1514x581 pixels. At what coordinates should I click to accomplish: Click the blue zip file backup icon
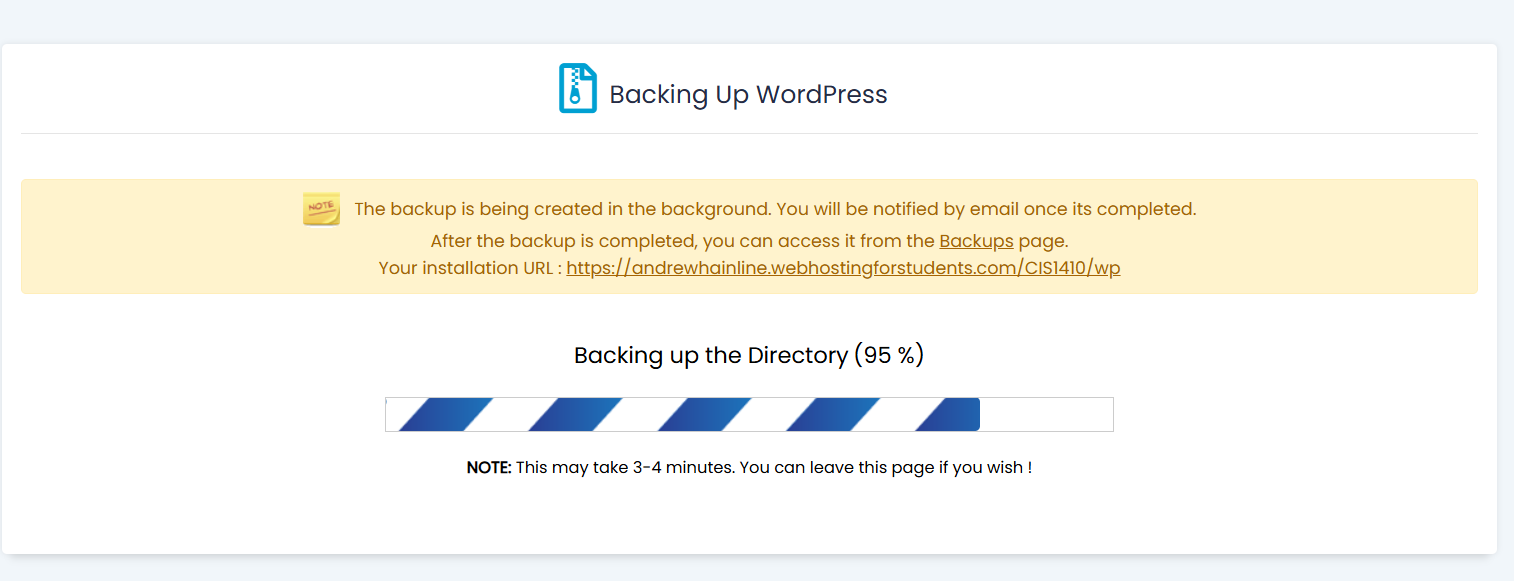pyautogui.click(x=577, y=88)
